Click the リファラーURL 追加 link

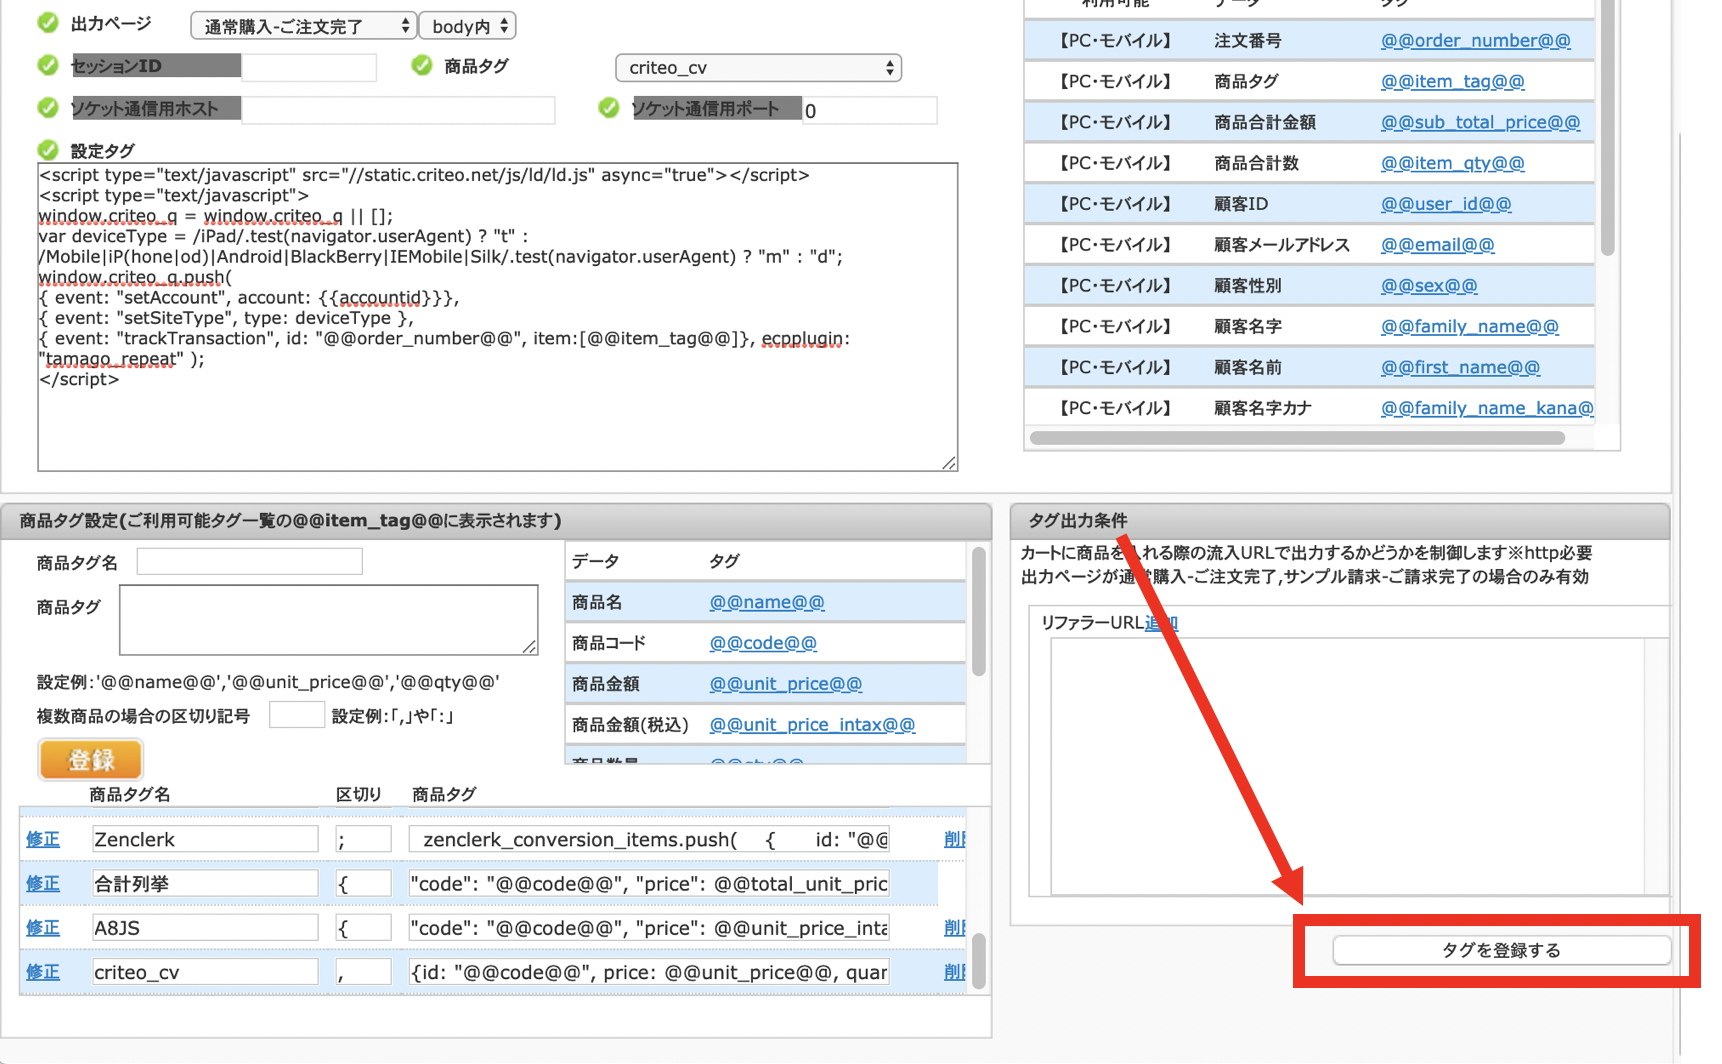[x=1161, y=623]
